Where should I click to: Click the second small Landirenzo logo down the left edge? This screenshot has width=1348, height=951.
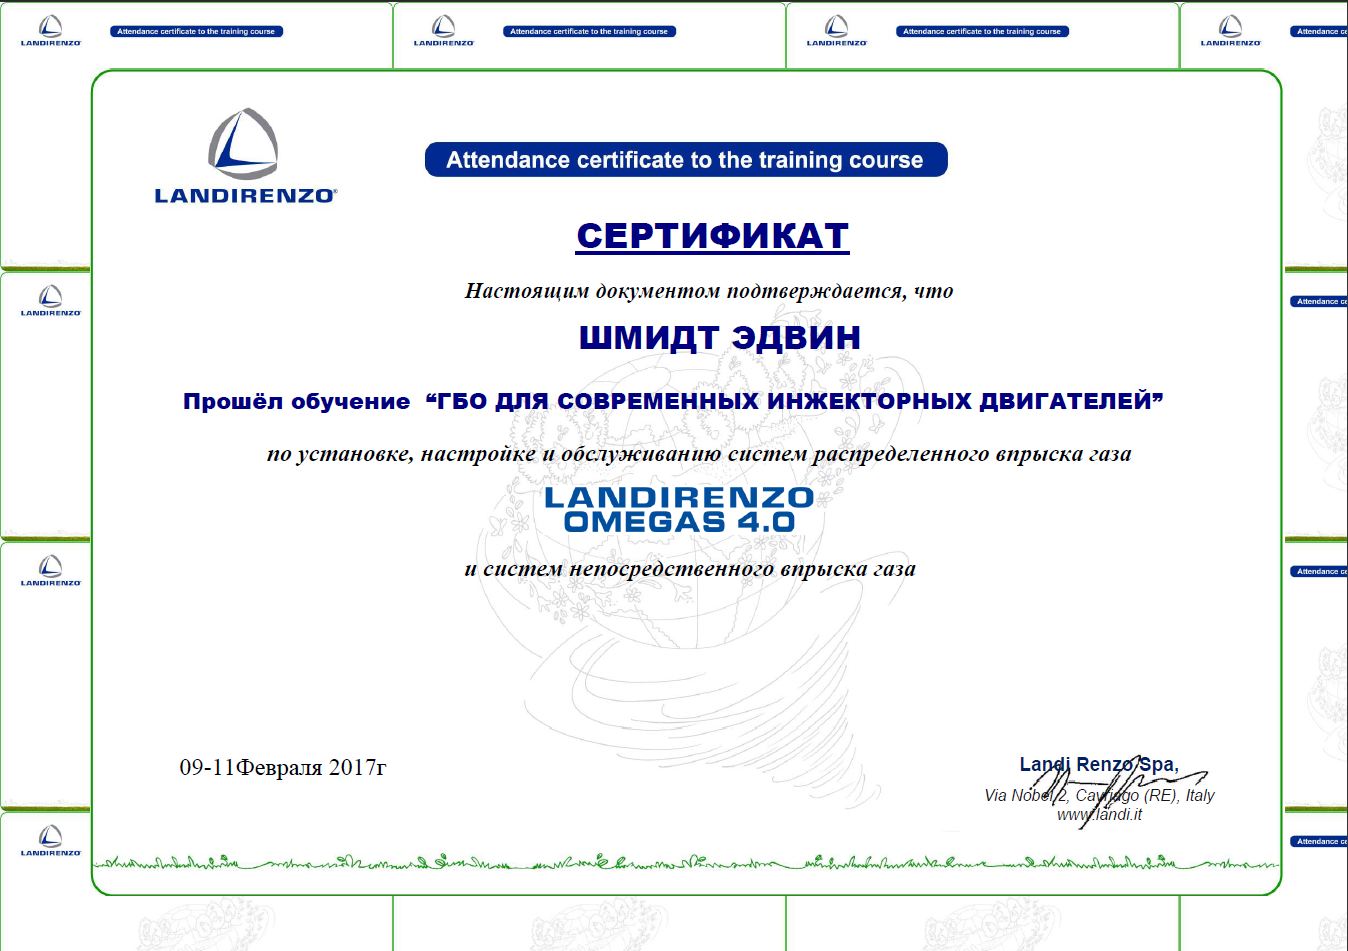pyautogui.click(x=50, y=301)
